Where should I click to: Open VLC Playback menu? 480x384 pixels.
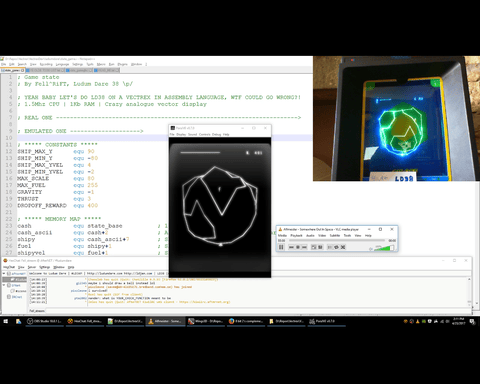tap(296, 235)
